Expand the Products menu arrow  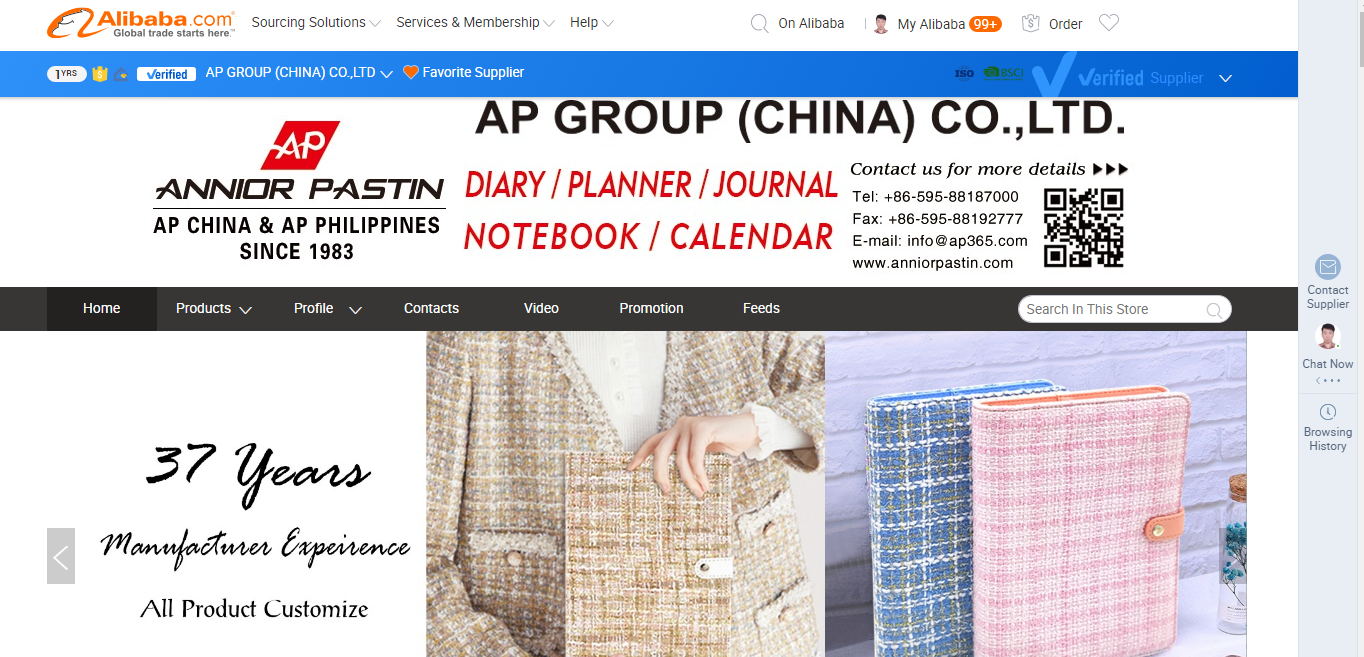coord(245,310)
